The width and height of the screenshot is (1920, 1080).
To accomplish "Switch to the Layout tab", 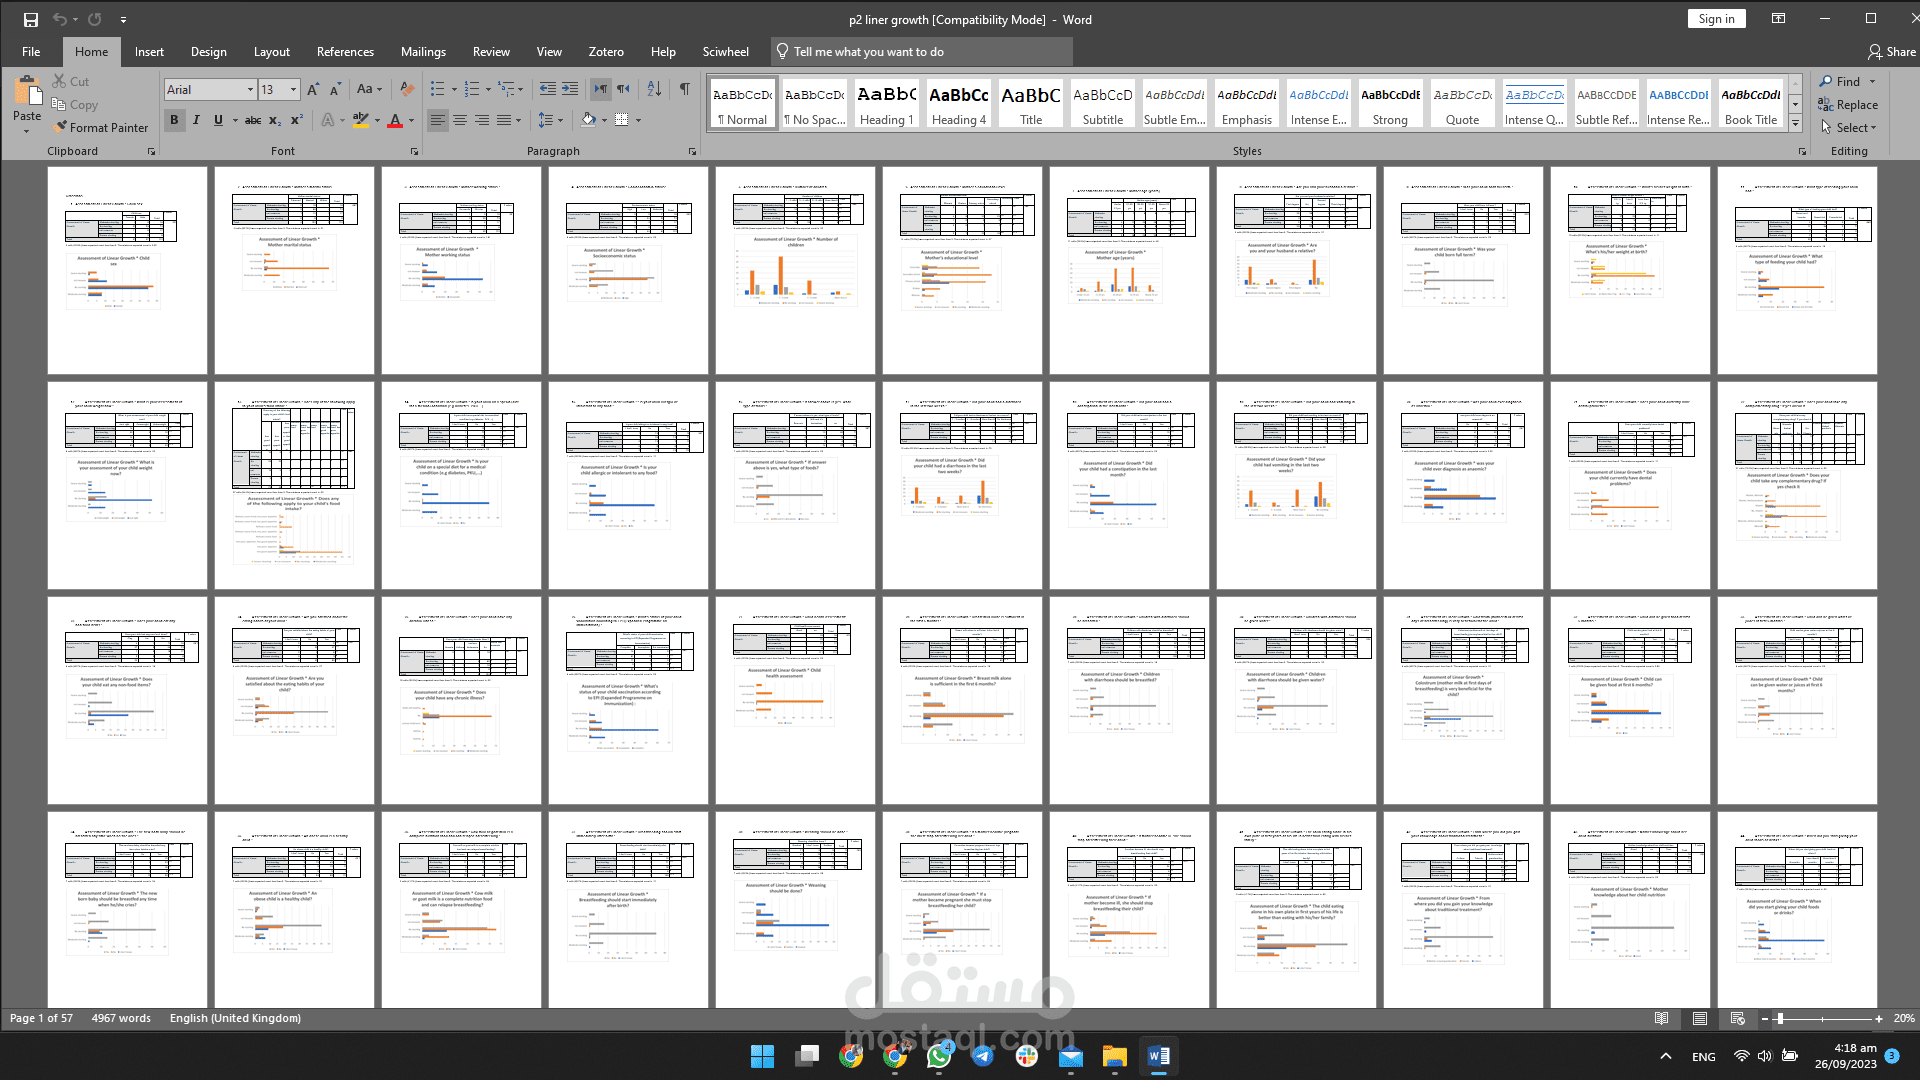I will coord(271,52).
